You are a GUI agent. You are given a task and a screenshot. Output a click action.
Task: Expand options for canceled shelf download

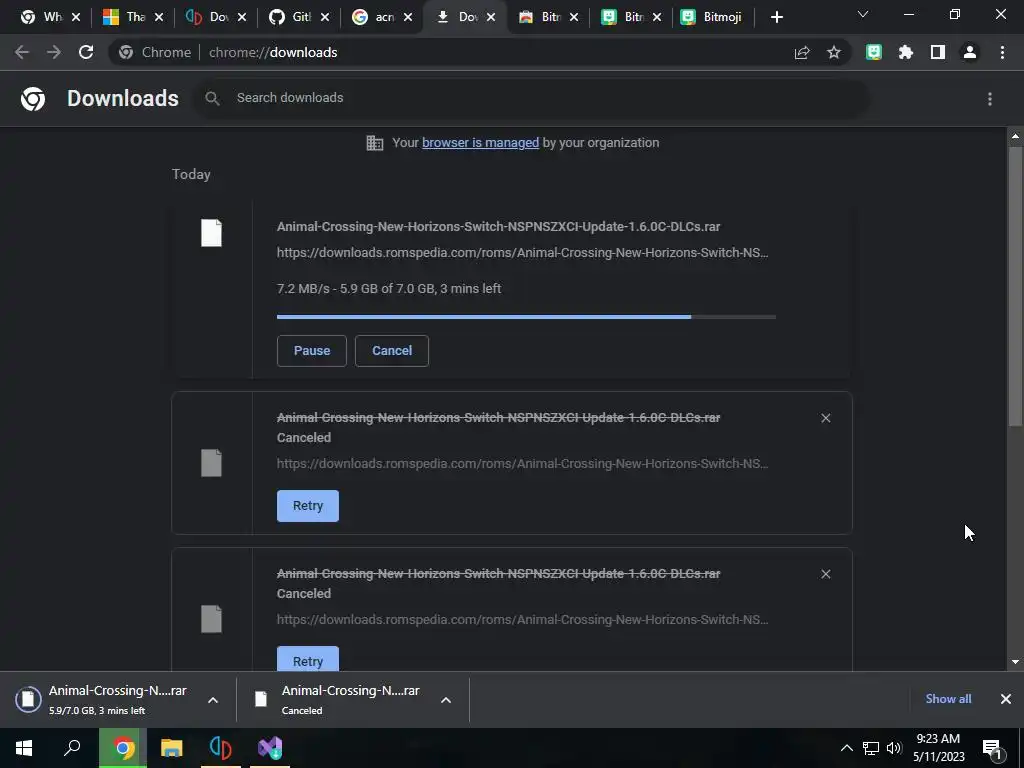(x=446, y=700)
